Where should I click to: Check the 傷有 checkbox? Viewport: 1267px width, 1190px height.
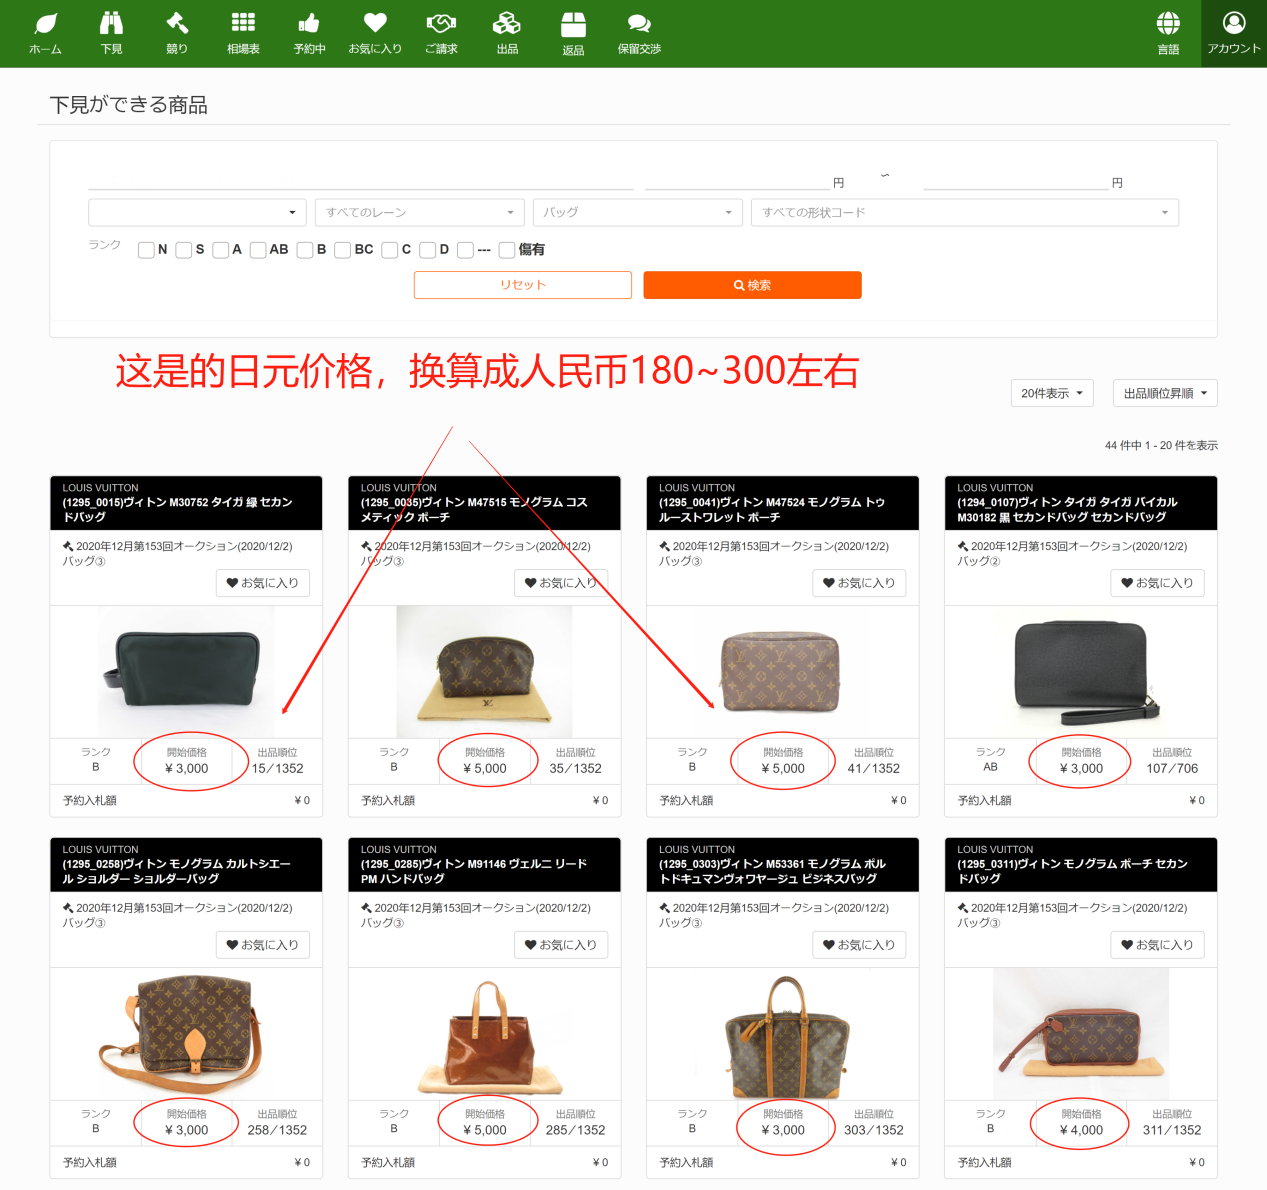pyautogui.click(x=507, y=250)
